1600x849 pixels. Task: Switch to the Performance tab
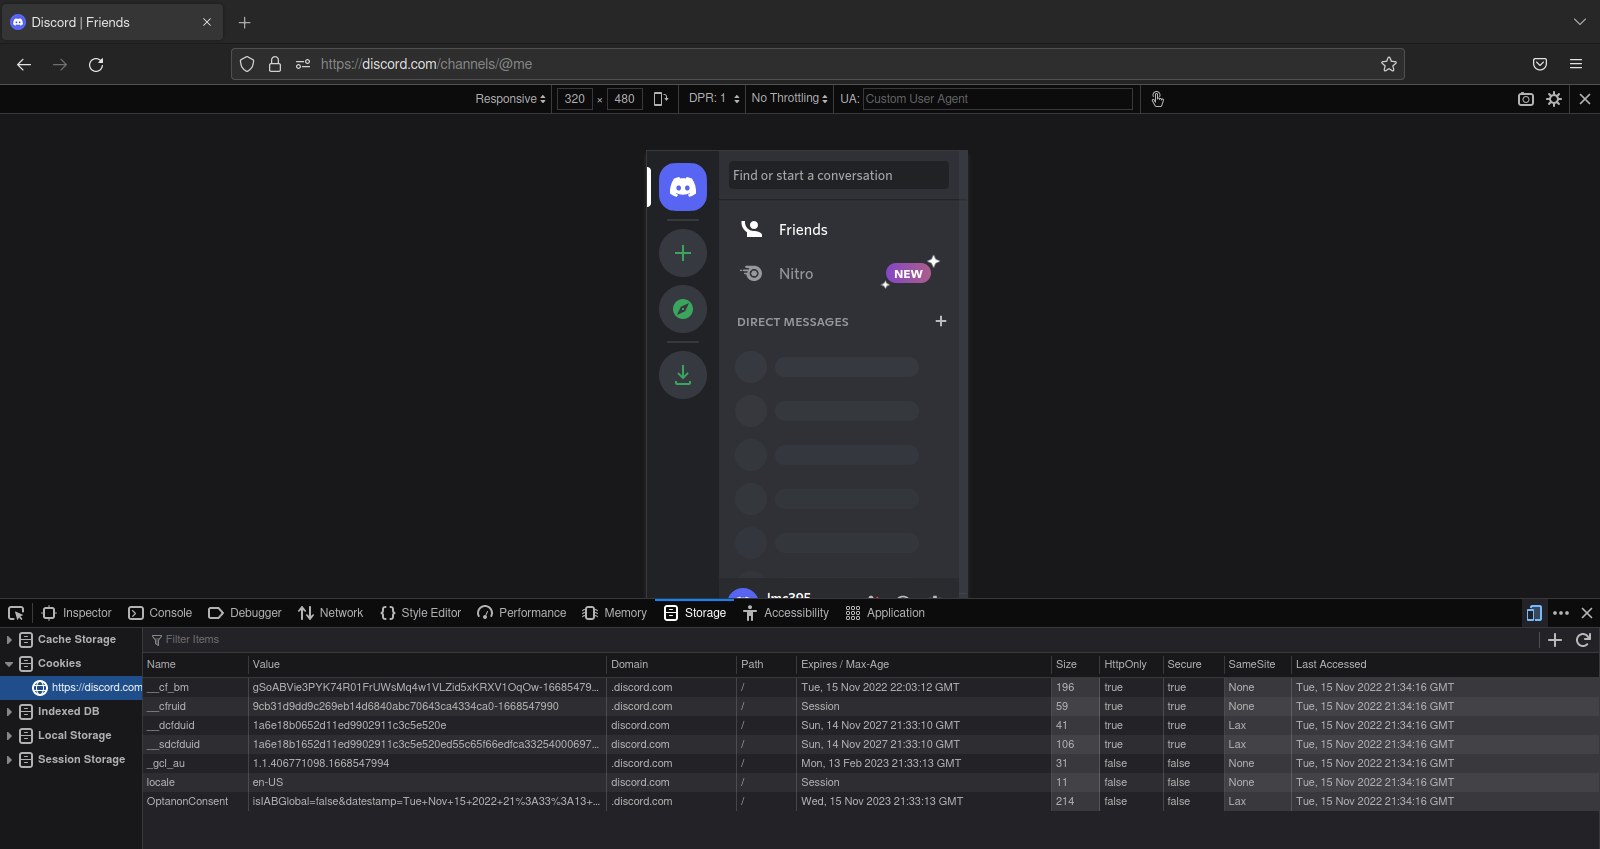tap(522, 613)
